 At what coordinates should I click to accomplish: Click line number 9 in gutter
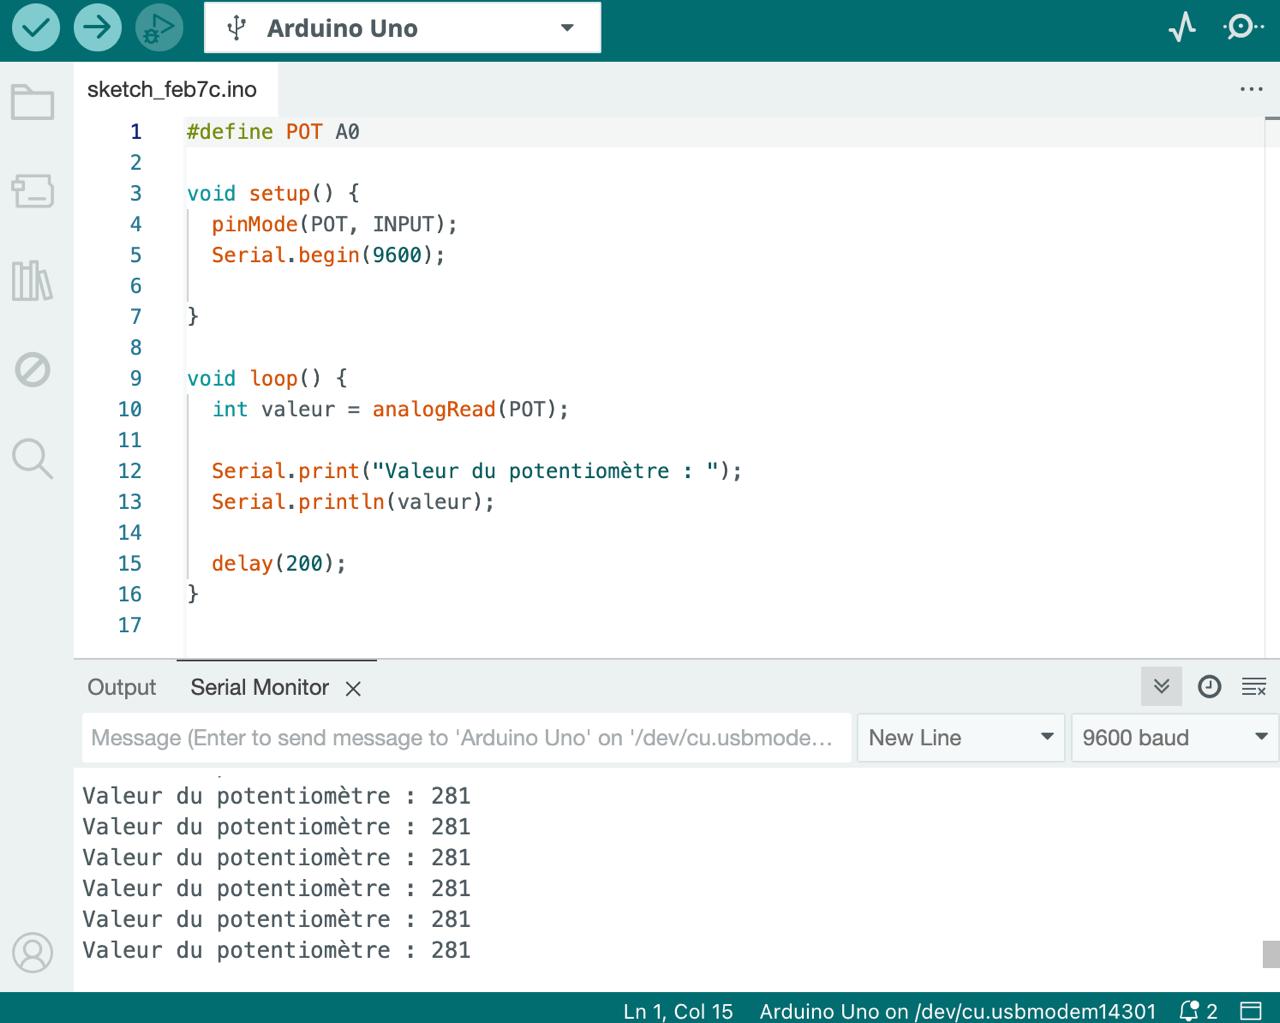pos(136,378)
